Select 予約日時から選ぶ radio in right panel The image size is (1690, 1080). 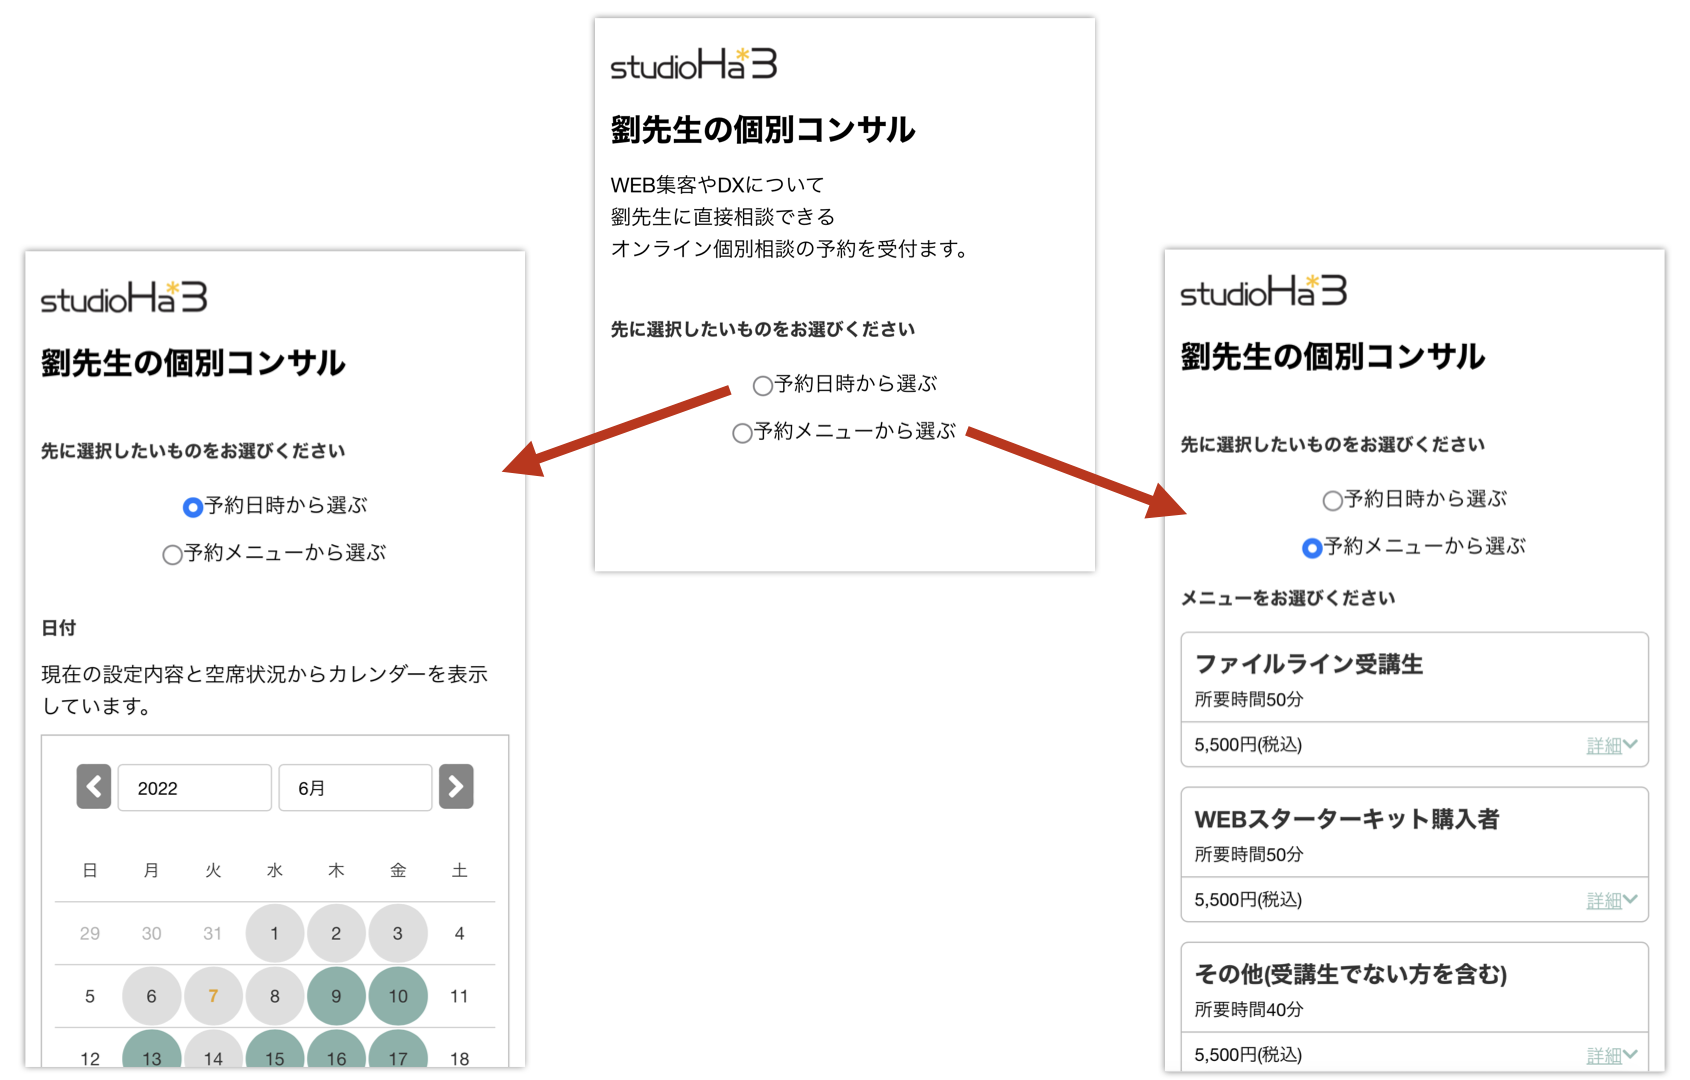point(1333,500)
